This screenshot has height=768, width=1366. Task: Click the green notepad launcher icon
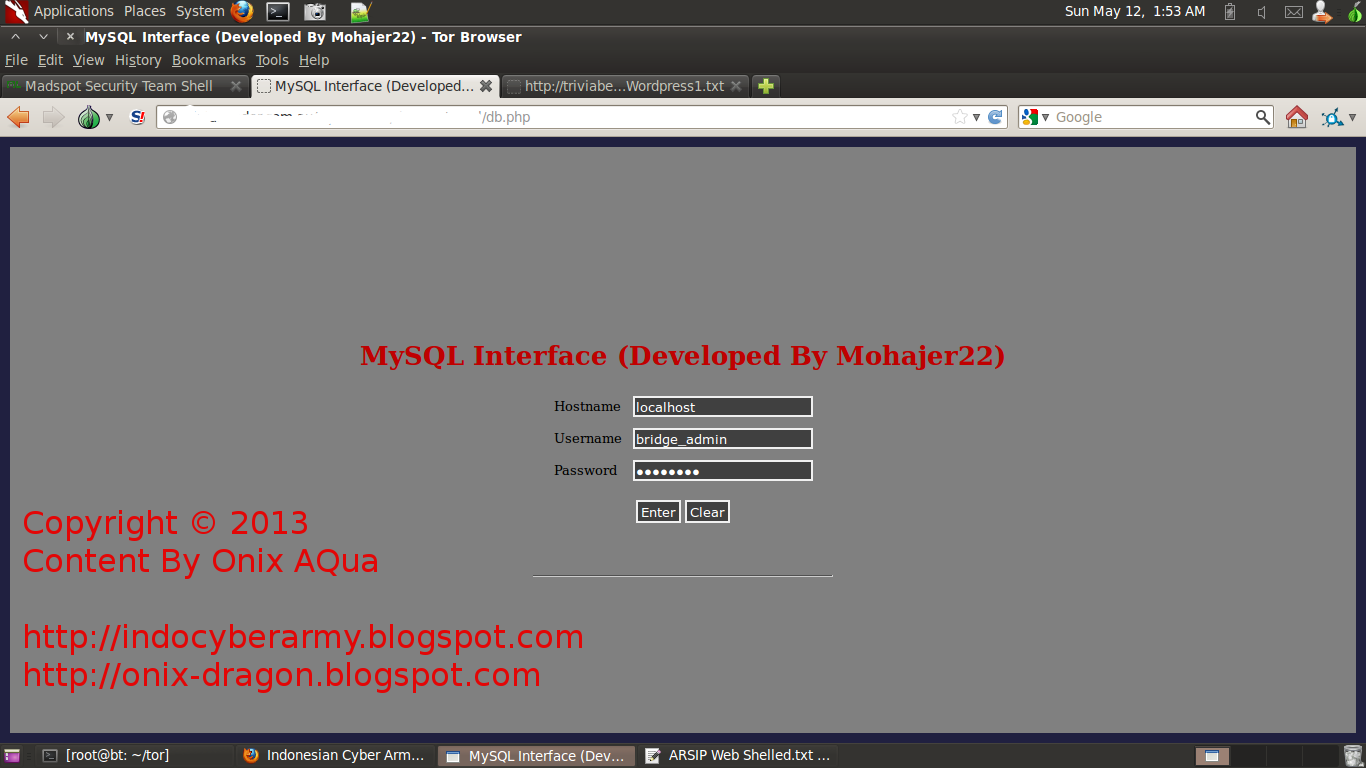pyautogui.click(x=361, y=12)
